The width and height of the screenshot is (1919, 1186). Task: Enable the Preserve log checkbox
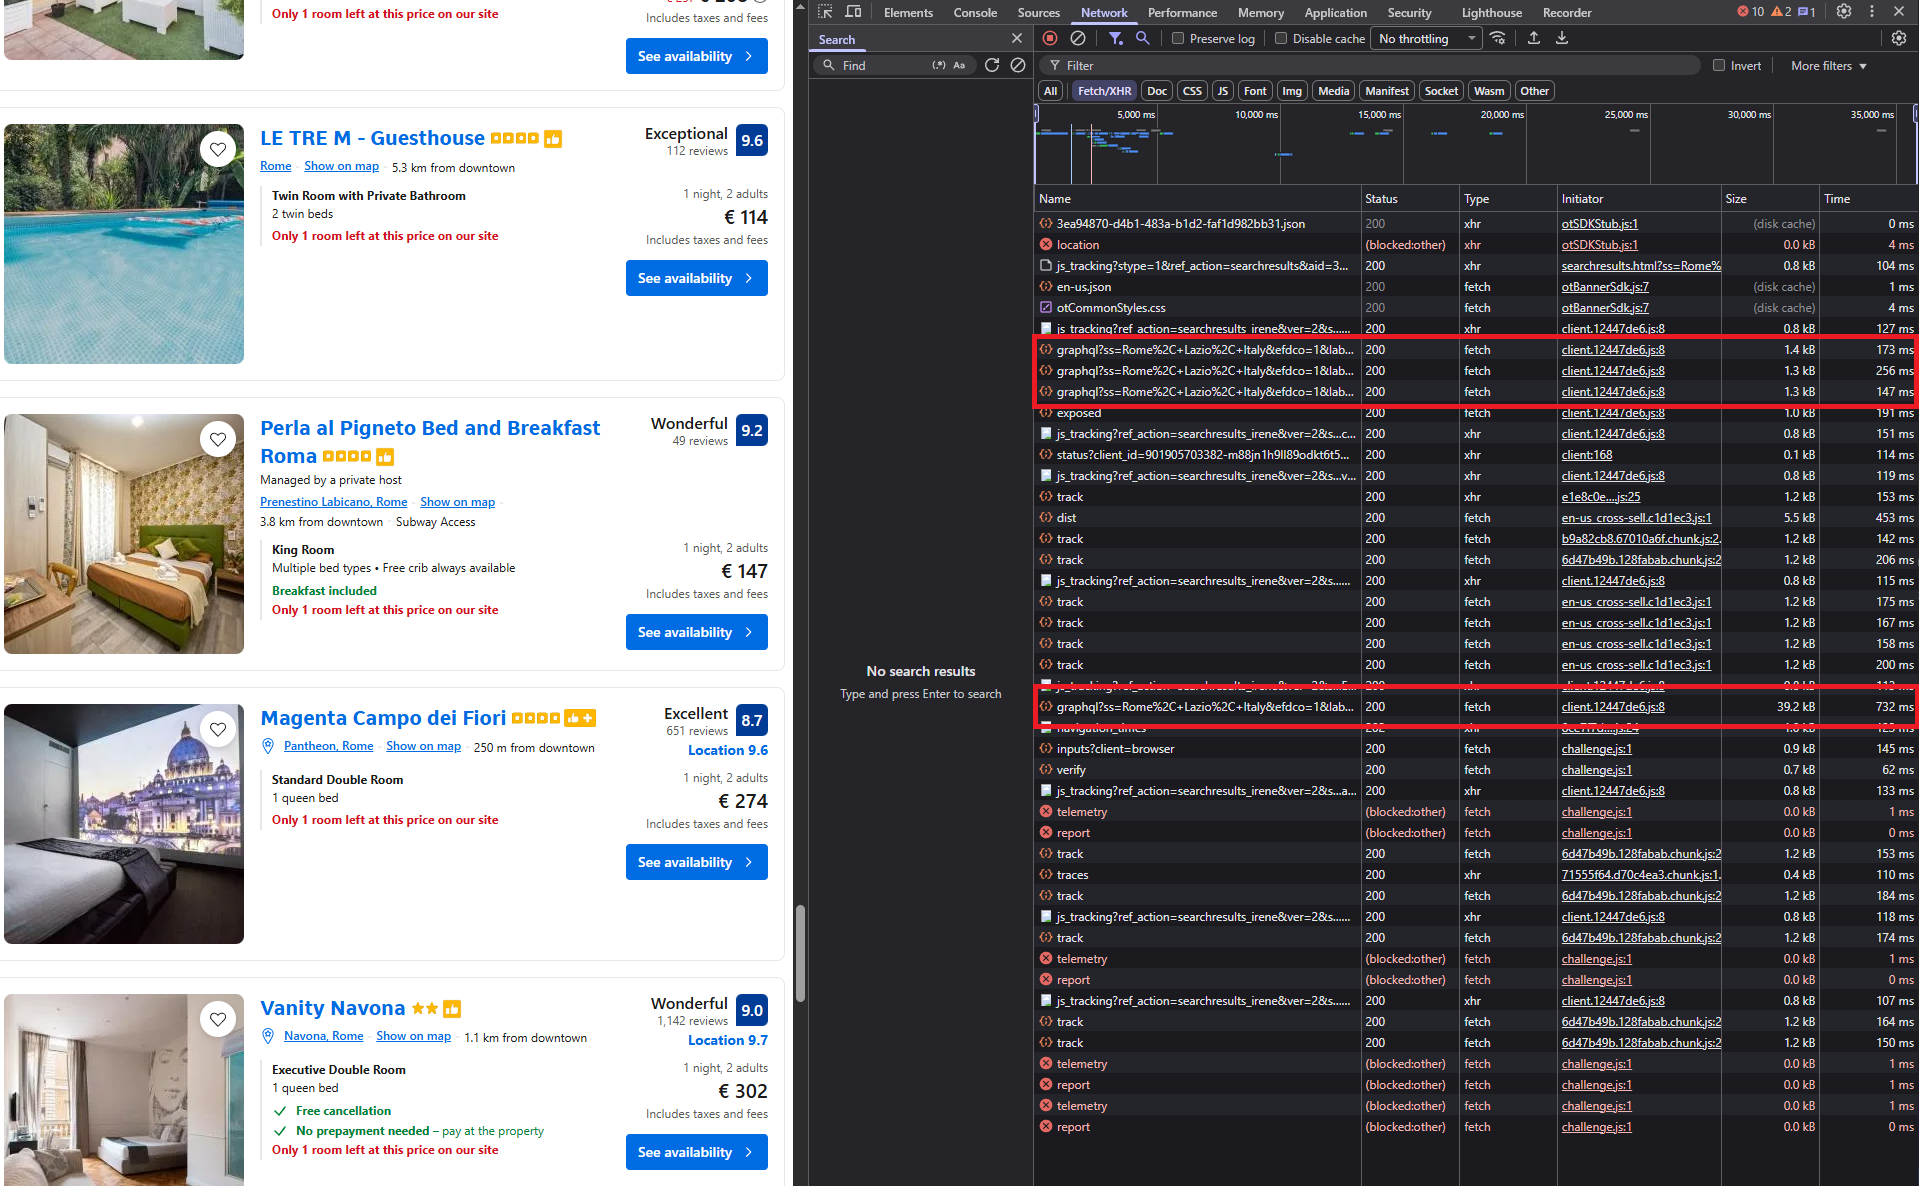click(x=1178, y=39)
